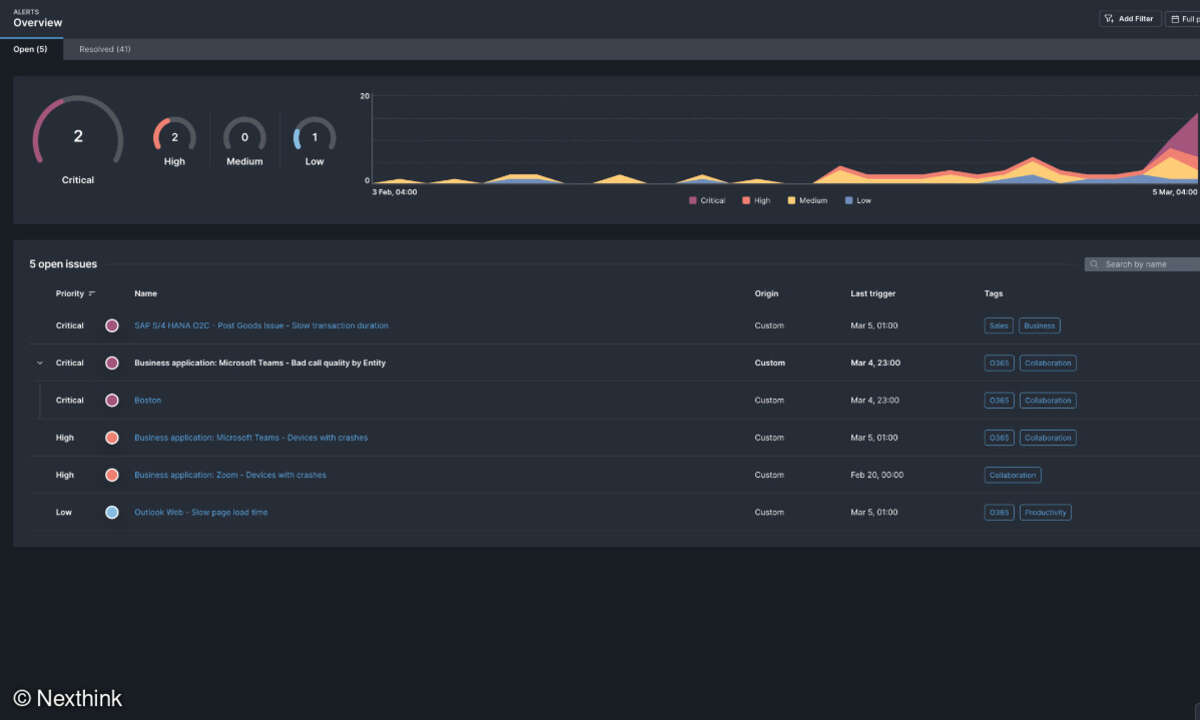Viewport: 1200px width, 720px height.
Task: Toggle Low series in chart legend
Action: click(858, 201)
